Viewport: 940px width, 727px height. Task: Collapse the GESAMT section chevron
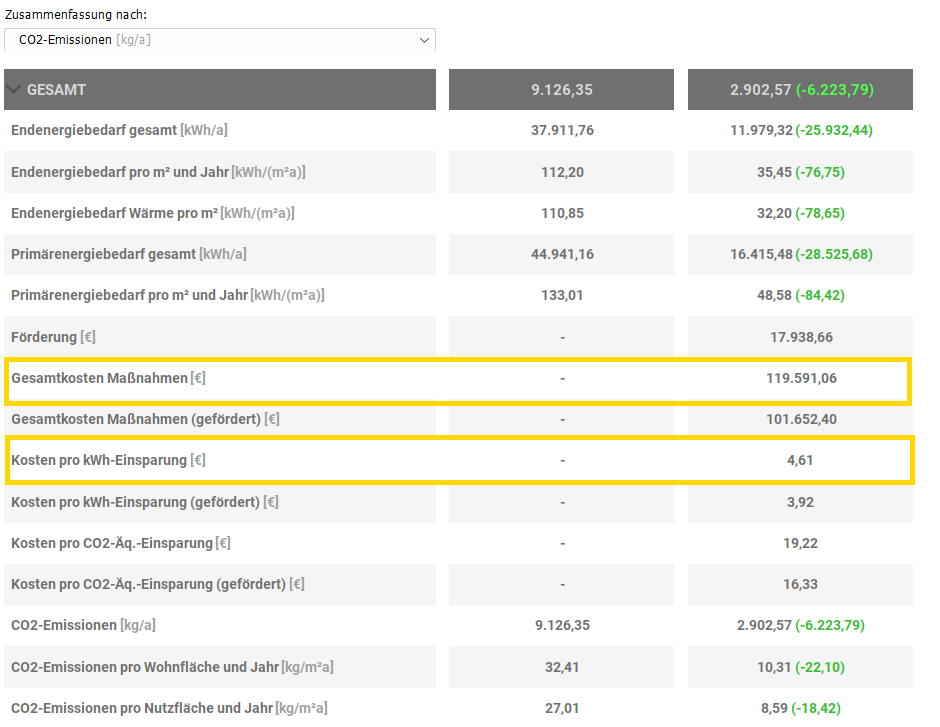[x=14, y=90]
